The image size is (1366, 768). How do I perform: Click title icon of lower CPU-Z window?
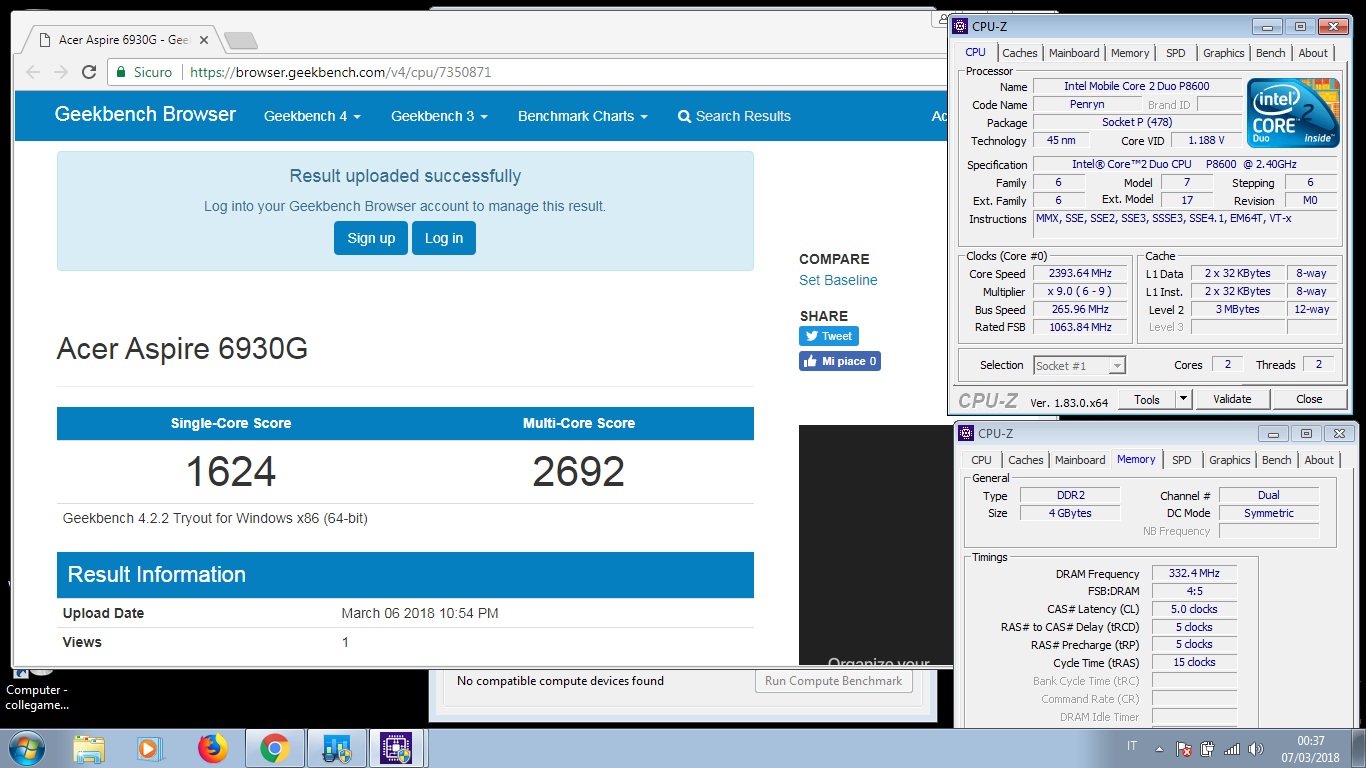tap(966, 433)
